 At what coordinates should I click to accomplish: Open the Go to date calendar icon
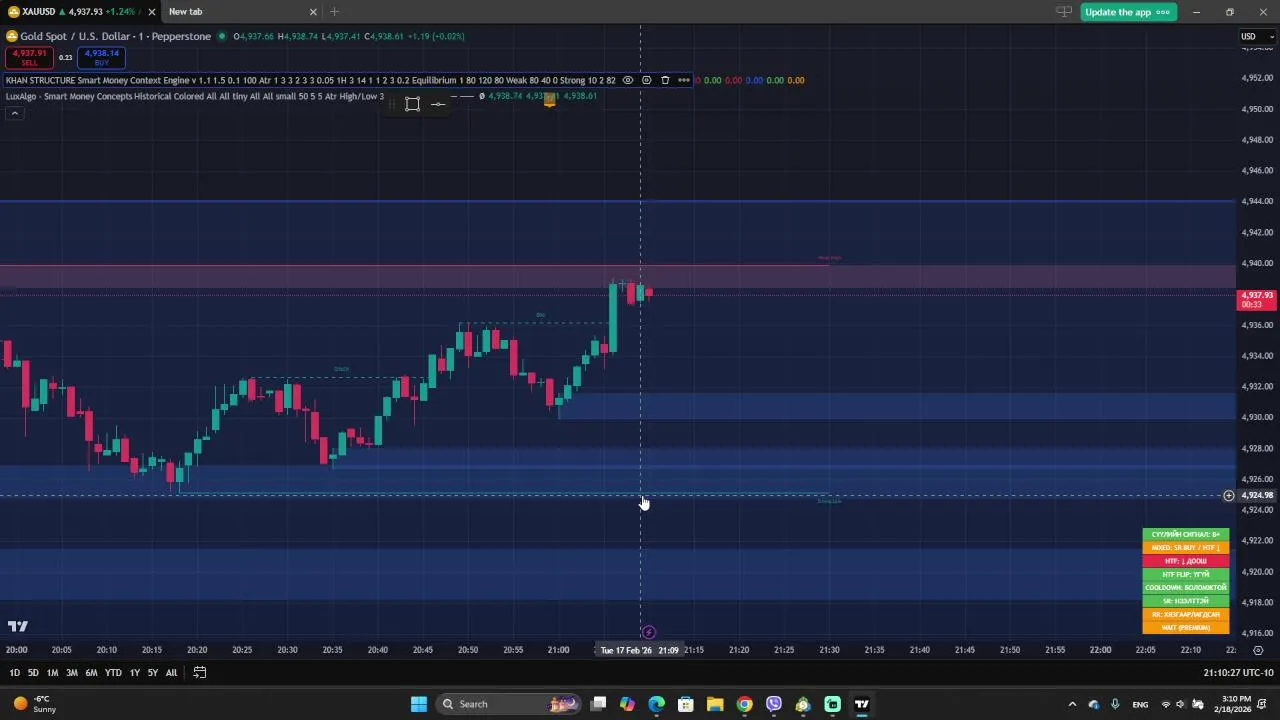point(199,673)
